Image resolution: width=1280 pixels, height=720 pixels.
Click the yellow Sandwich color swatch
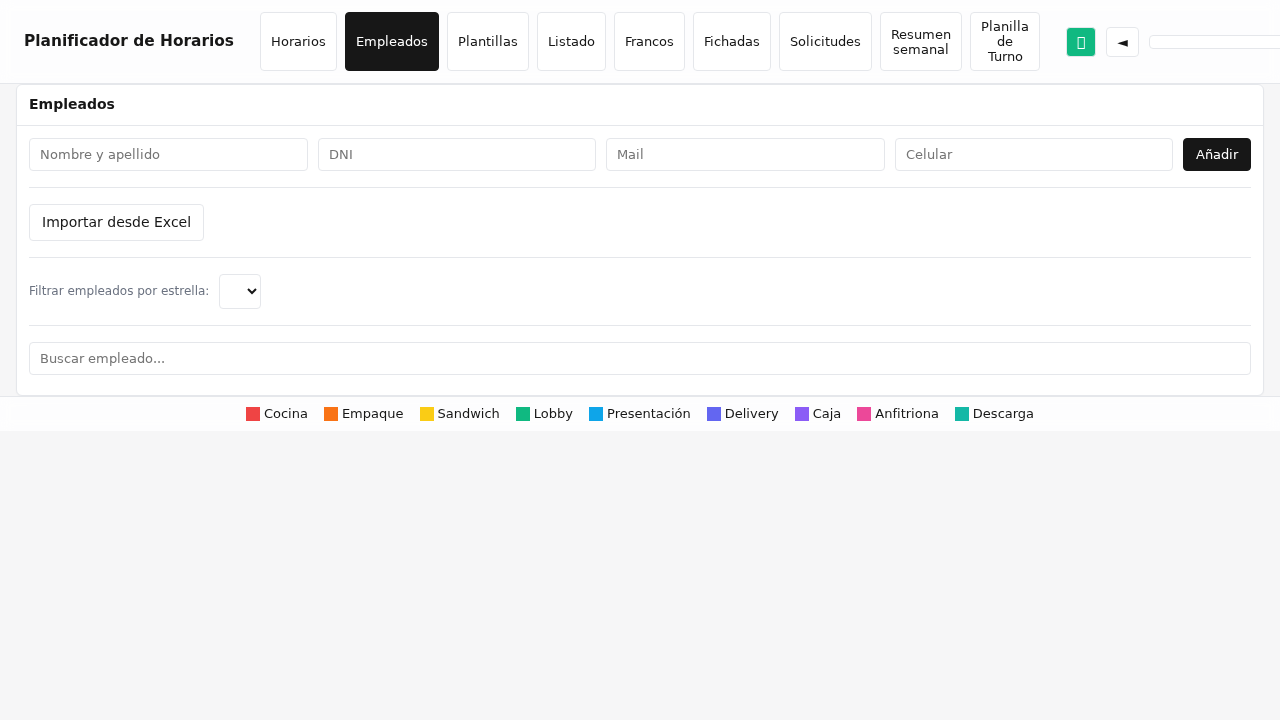pos(427,414)
